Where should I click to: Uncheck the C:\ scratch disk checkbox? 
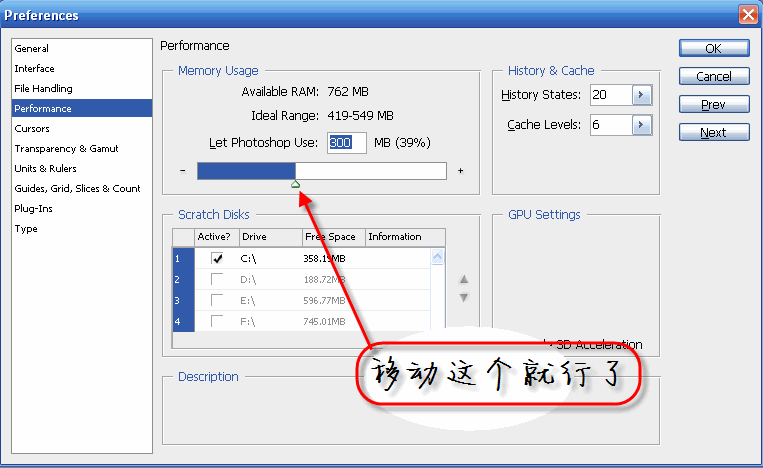tap(217, 258)
